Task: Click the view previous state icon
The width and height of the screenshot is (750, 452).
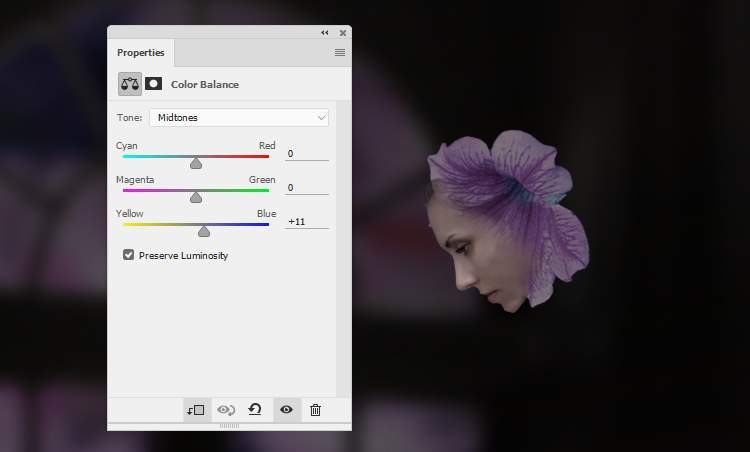Action: pyautogui.click(x=226, y=410)
